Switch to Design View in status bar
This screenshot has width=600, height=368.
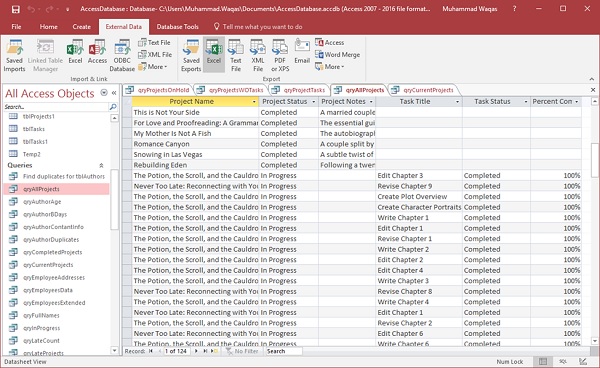tap(583, 361)
